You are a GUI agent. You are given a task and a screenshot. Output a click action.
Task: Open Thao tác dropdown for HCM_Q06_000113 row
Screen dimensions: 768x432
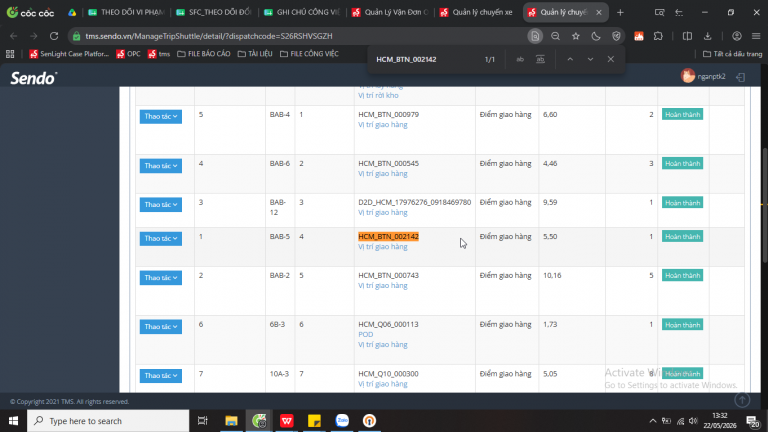(x=161, y=327)
